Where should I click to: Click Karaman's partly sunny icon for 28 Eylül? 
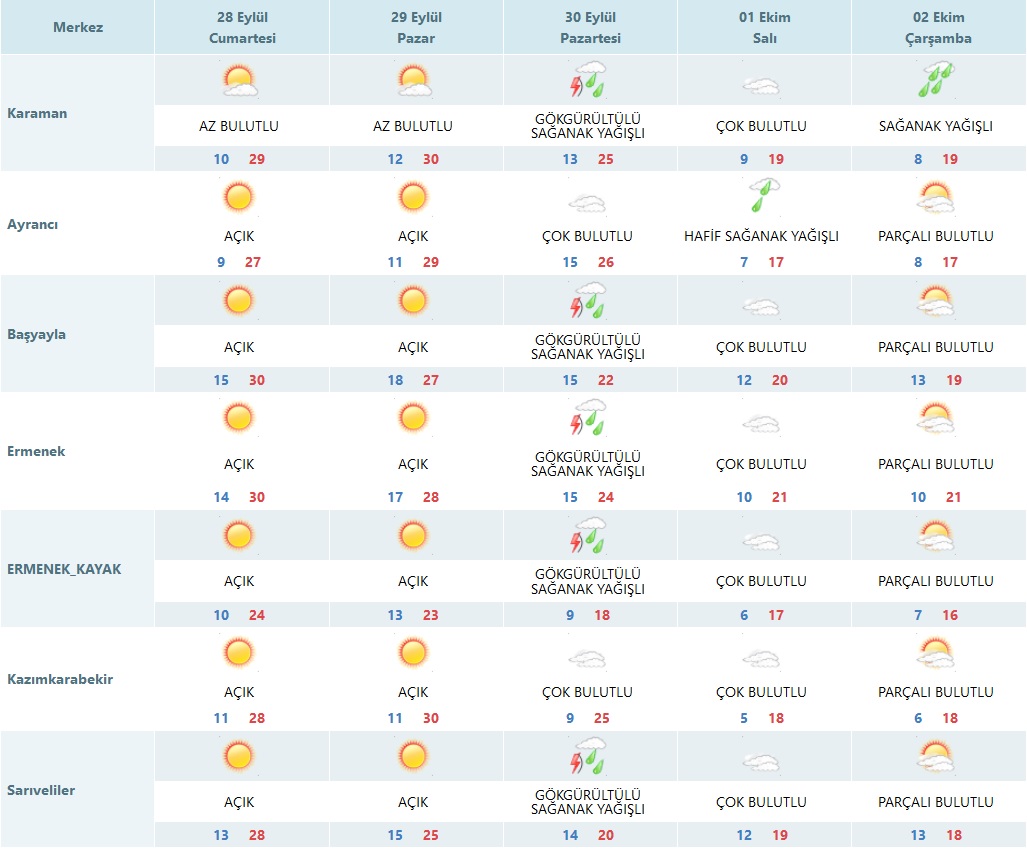tap(239, 81)
